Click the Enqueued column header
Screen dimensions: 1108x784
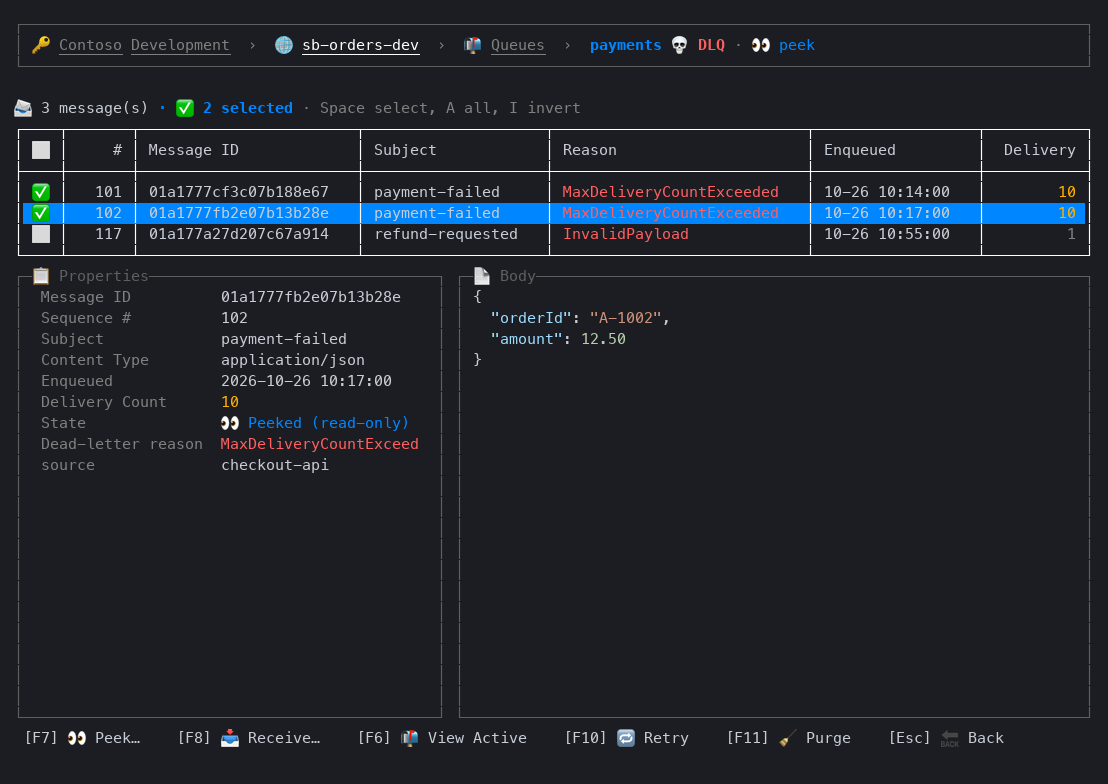coord(859,150)
